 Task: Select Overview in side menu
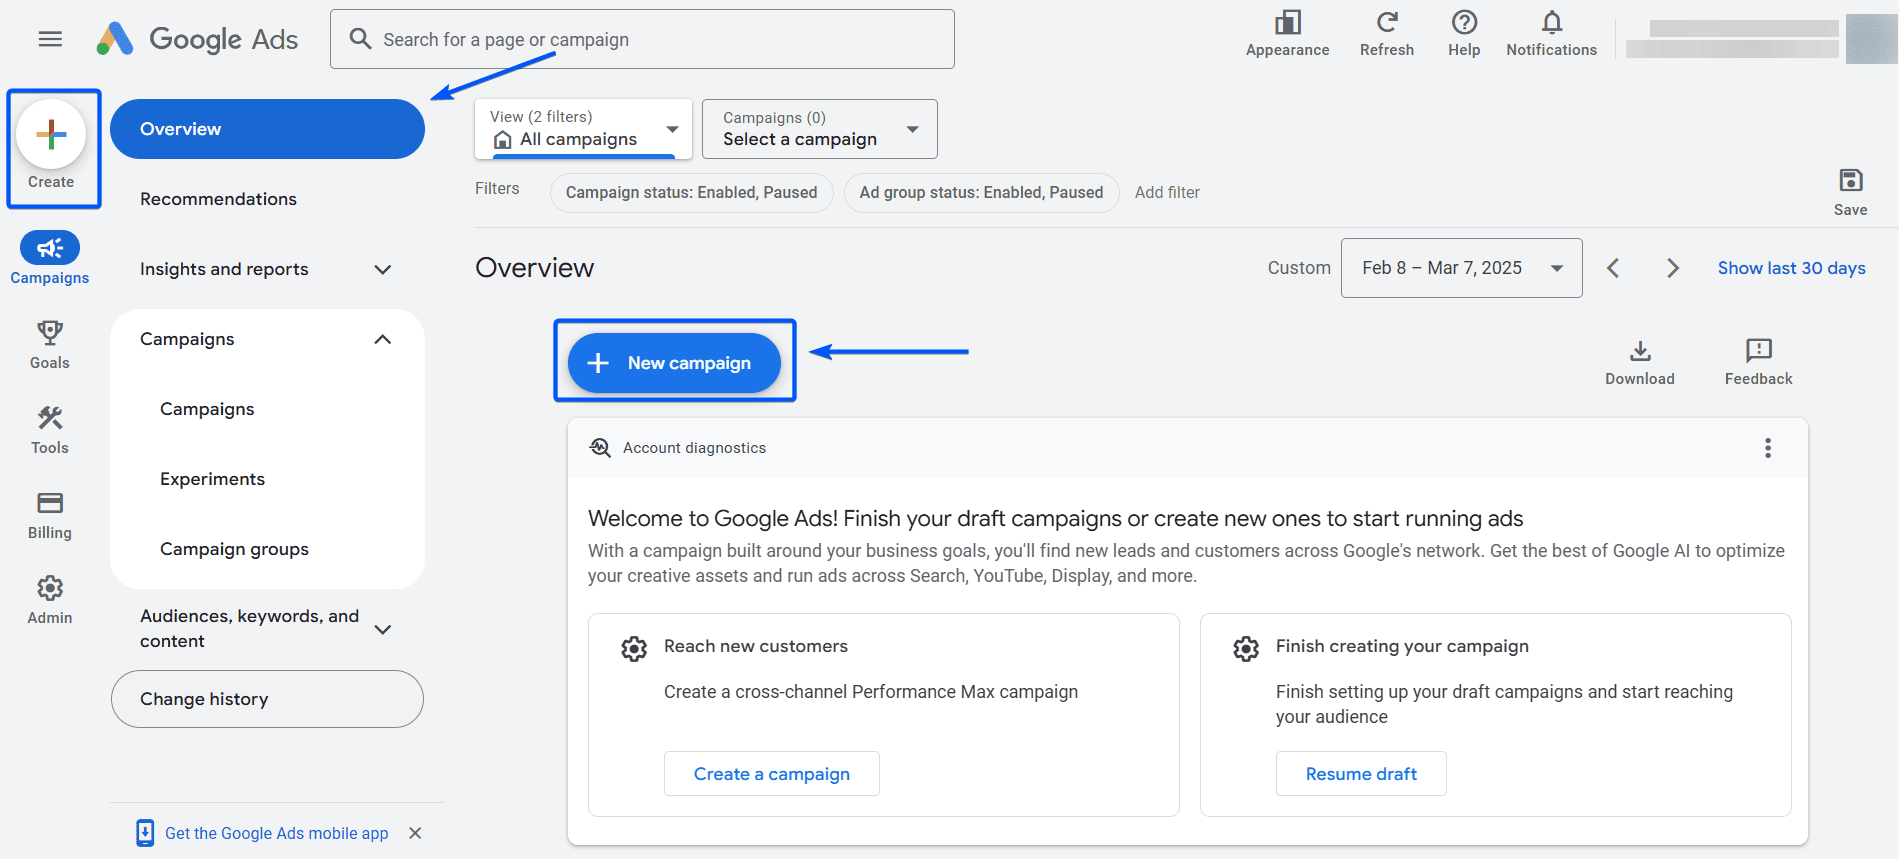click(267, 129)
